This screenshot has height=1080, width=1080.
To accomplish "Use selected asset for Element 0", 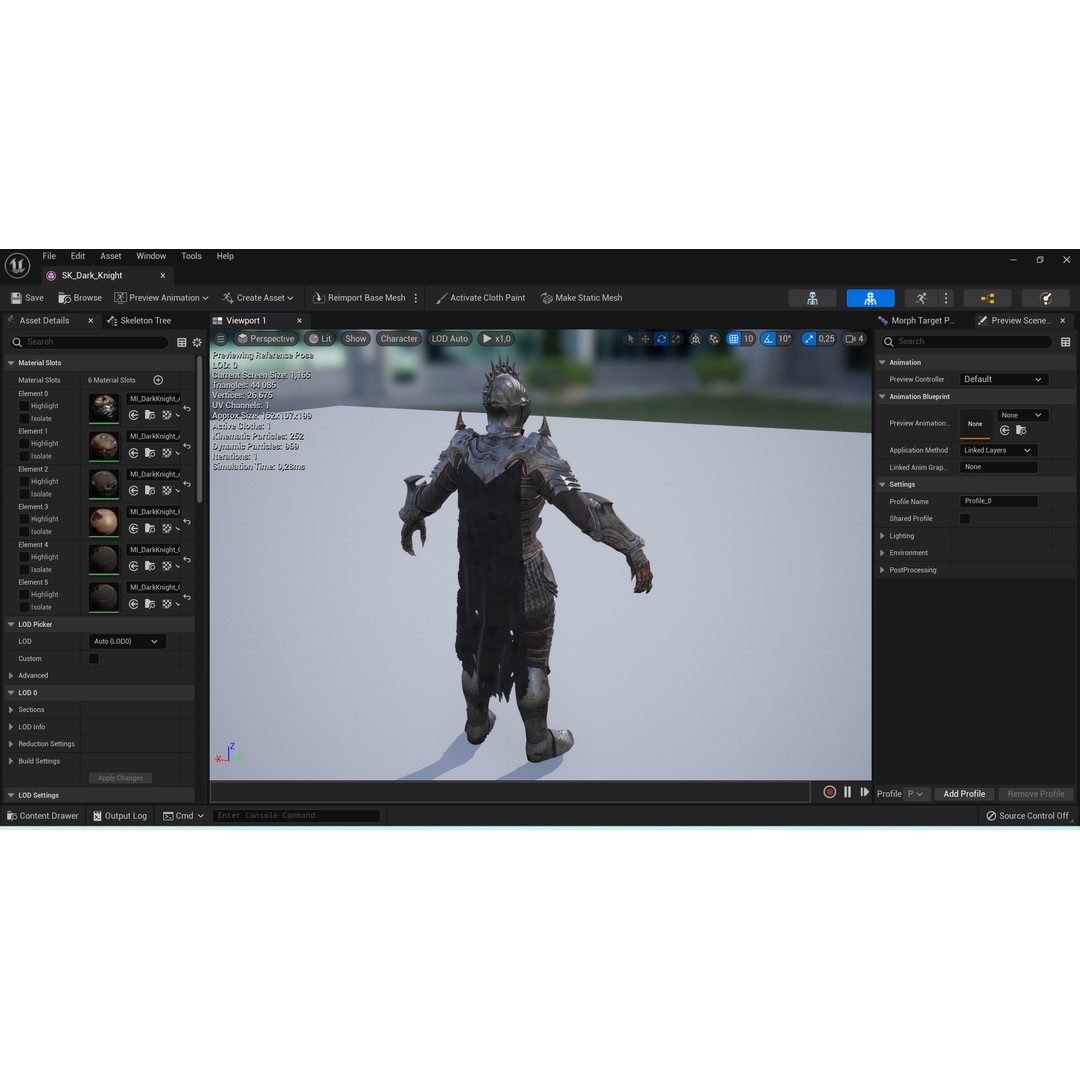I will click(x=134, y=415).
